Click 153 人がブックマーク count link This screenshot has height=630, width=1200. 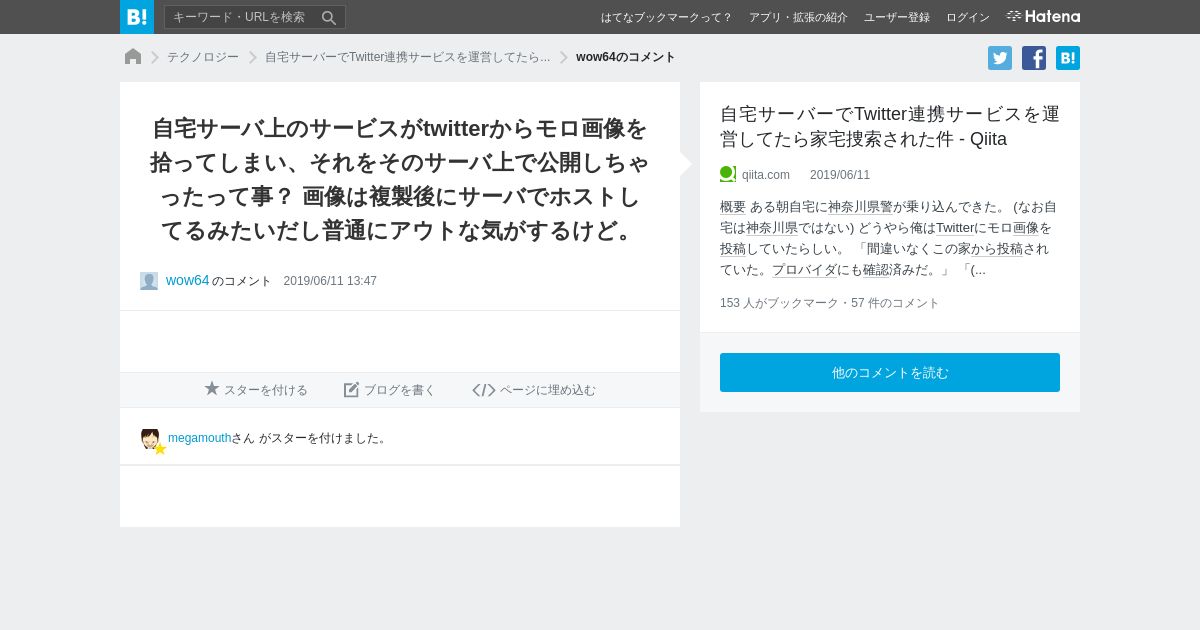(x=780, y=303)
